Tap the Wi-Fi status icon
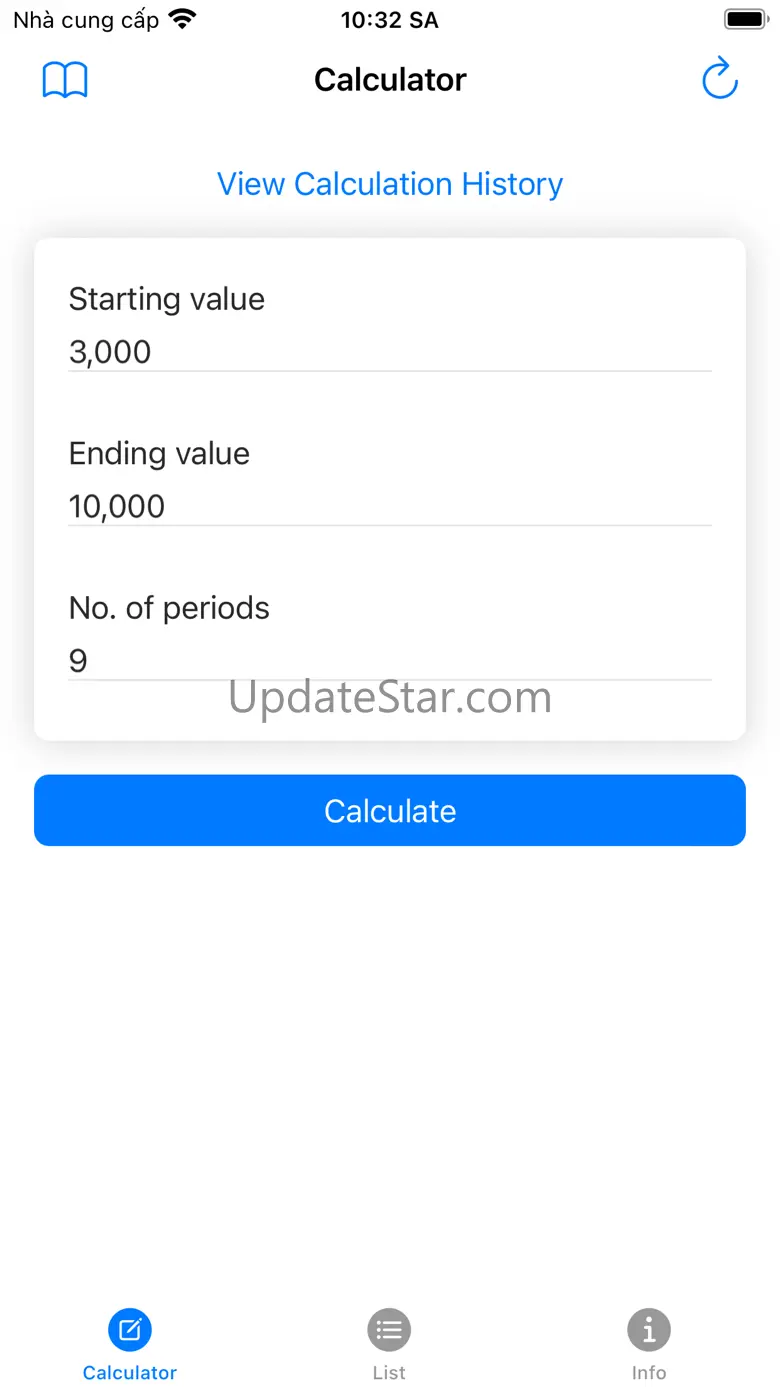 [x=183, y=19]
